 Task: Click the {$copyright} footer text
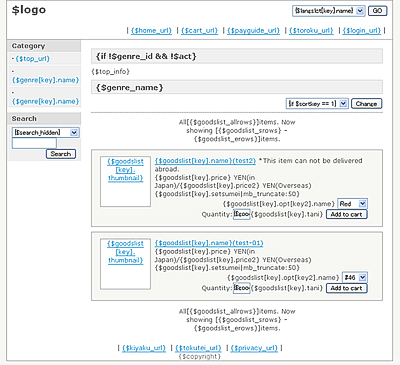point(199,357)
